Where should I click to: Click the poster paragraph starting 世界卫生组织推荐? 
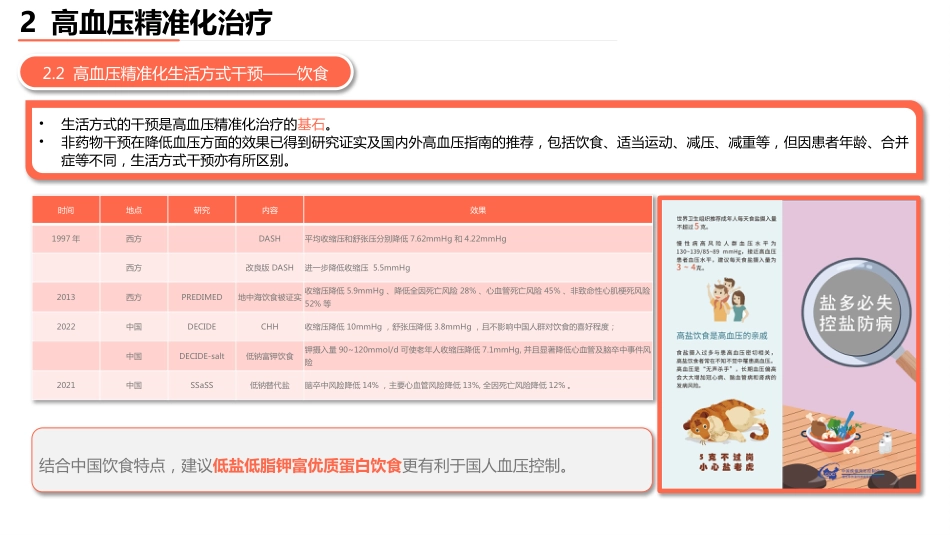click(726, 222)
